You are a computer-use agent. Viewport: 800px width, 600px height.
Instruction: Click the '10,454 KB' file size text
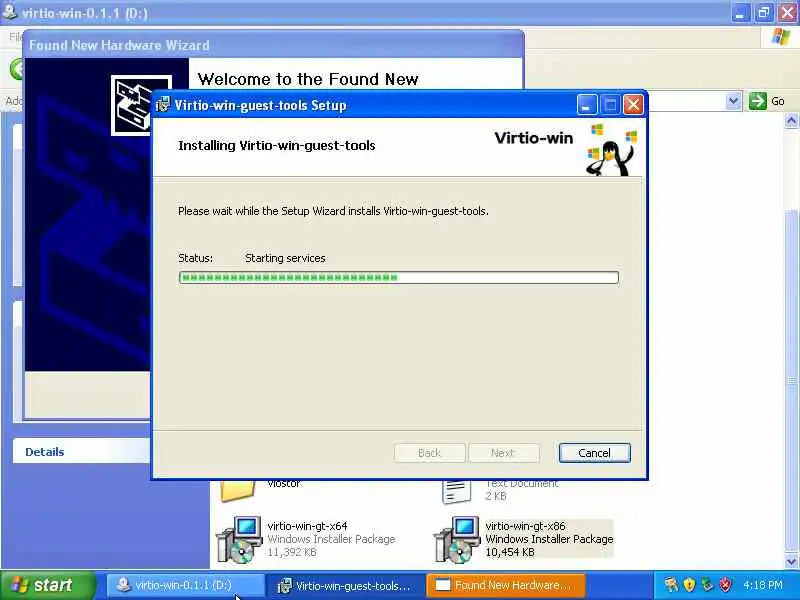[x=510, y=552]
